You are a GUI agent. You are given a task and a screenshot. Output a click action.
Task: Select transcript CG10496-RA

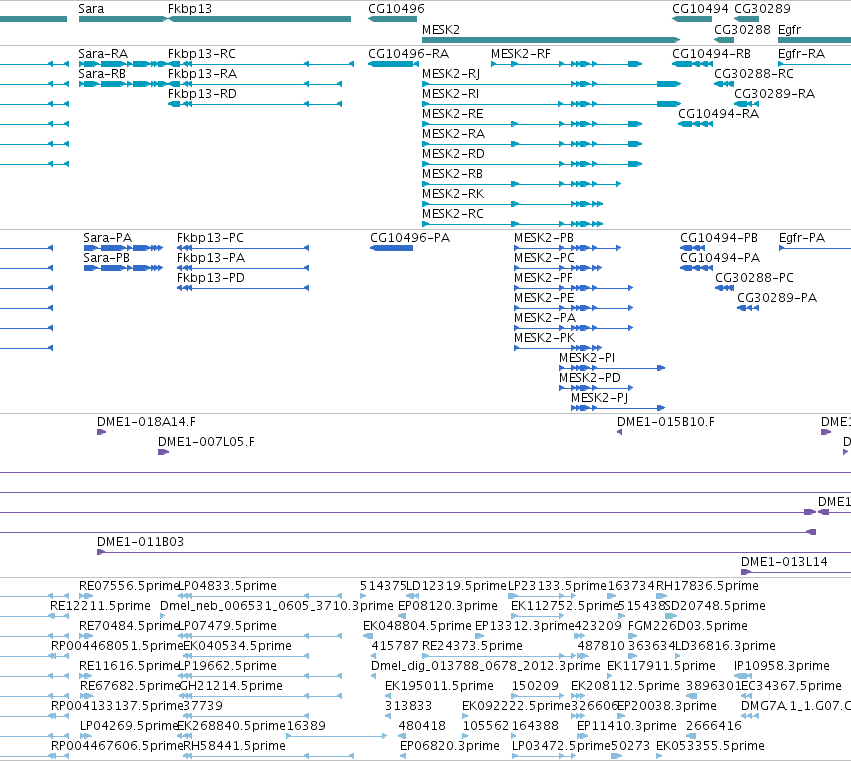[x=409, y=54]
